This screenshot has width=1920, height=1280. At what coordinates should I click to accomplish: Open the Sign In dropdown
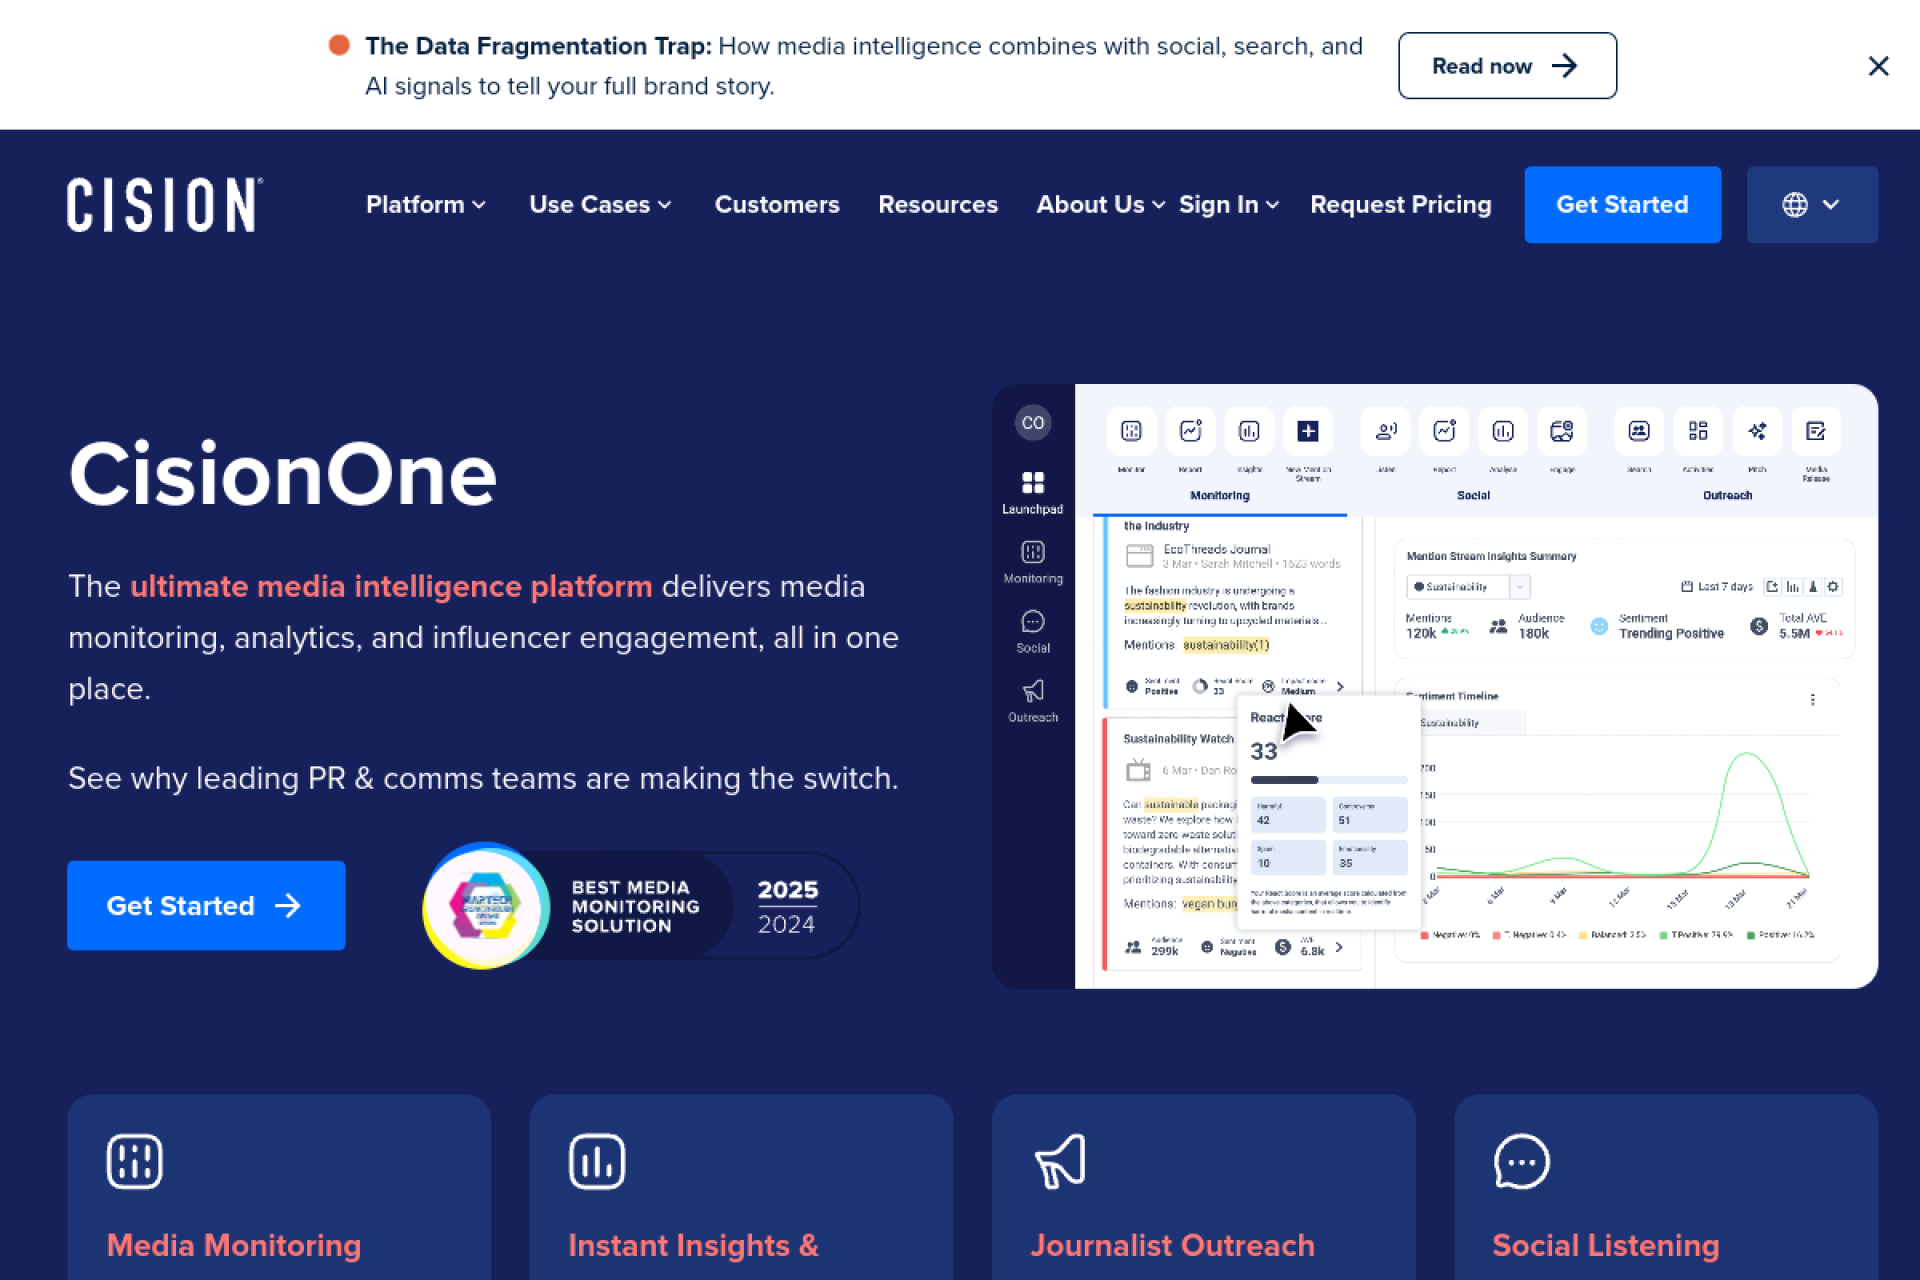click(1229, 204)
